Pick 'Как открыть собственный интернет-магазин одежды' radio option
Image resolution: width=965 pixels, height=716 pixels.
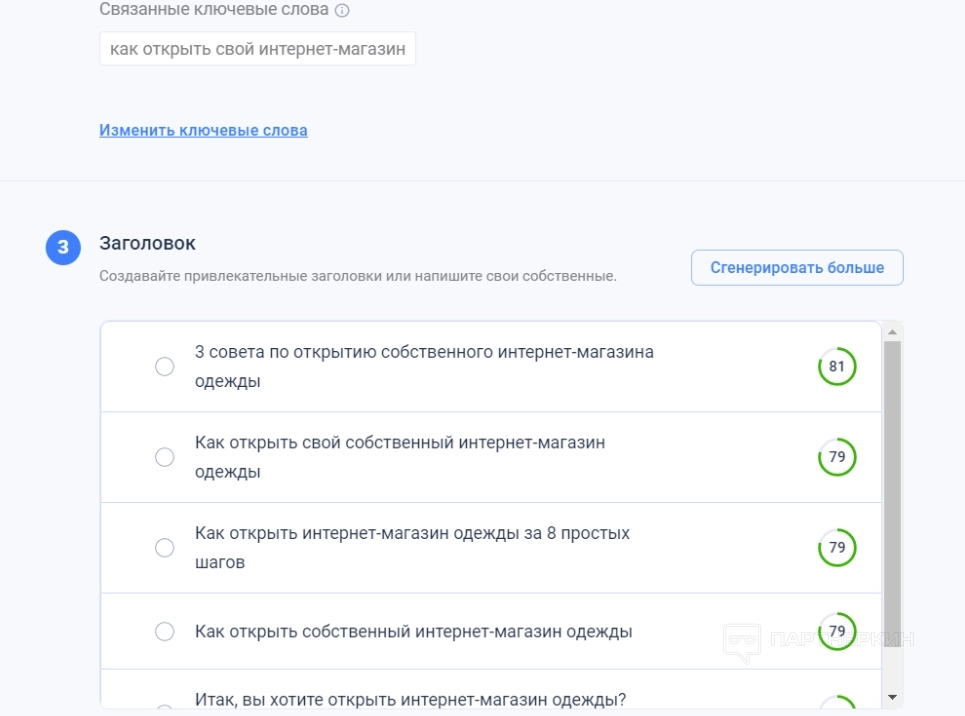[165, 631]
